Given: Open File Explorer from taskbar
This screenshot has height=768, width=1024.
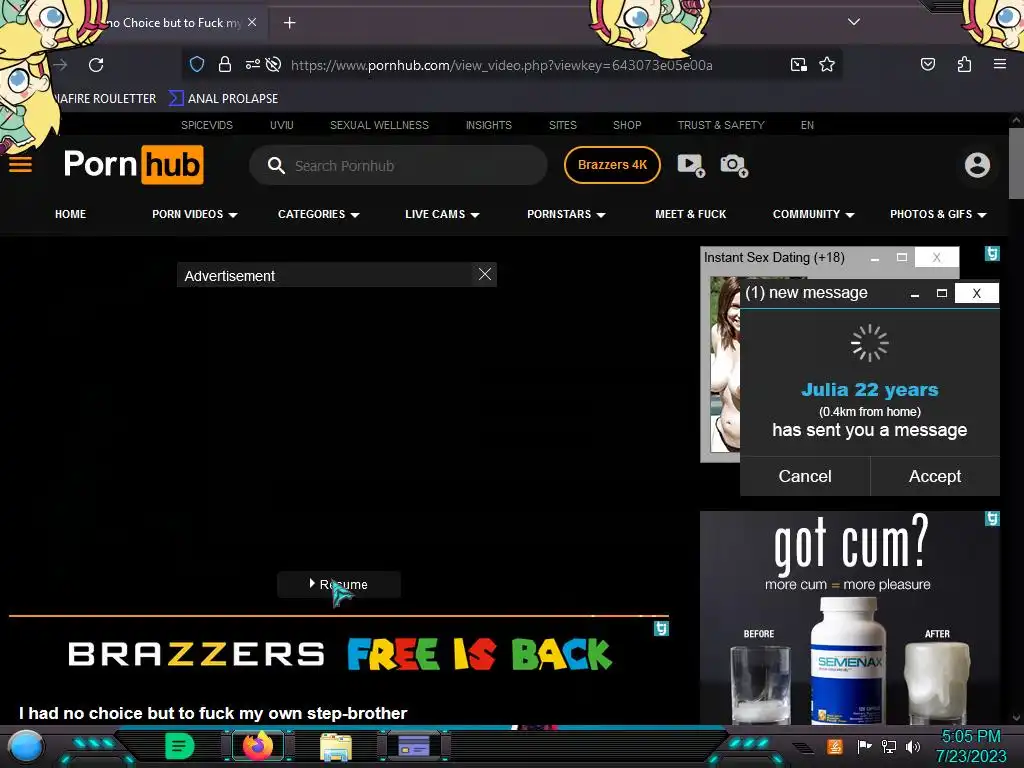Looking at the screenshot, I should coord(336,747).
